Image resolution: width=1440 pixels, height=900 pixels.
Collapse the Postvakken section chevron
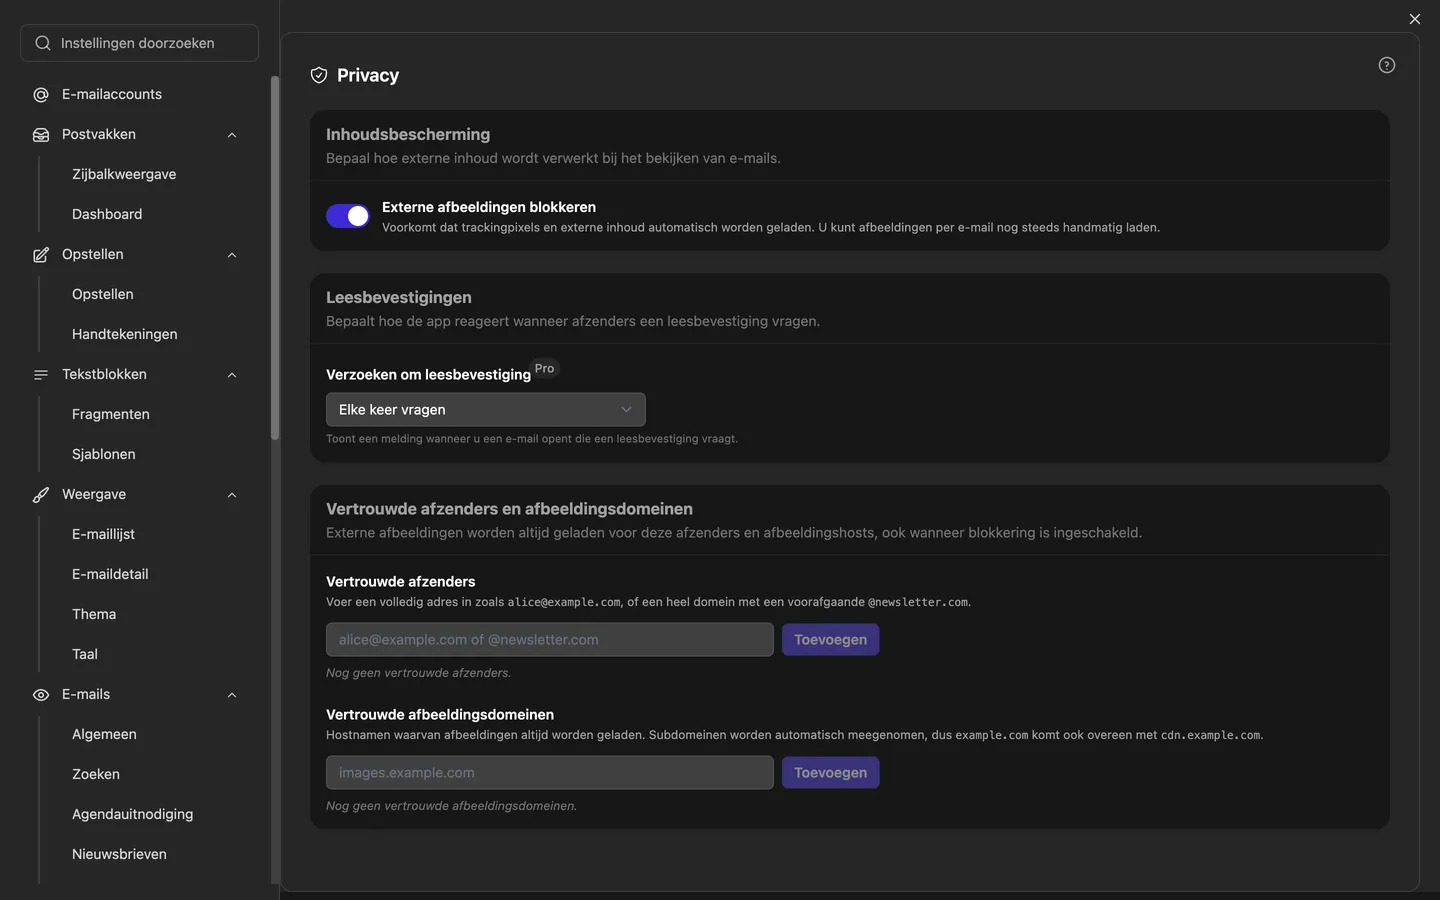coord(232,135)
